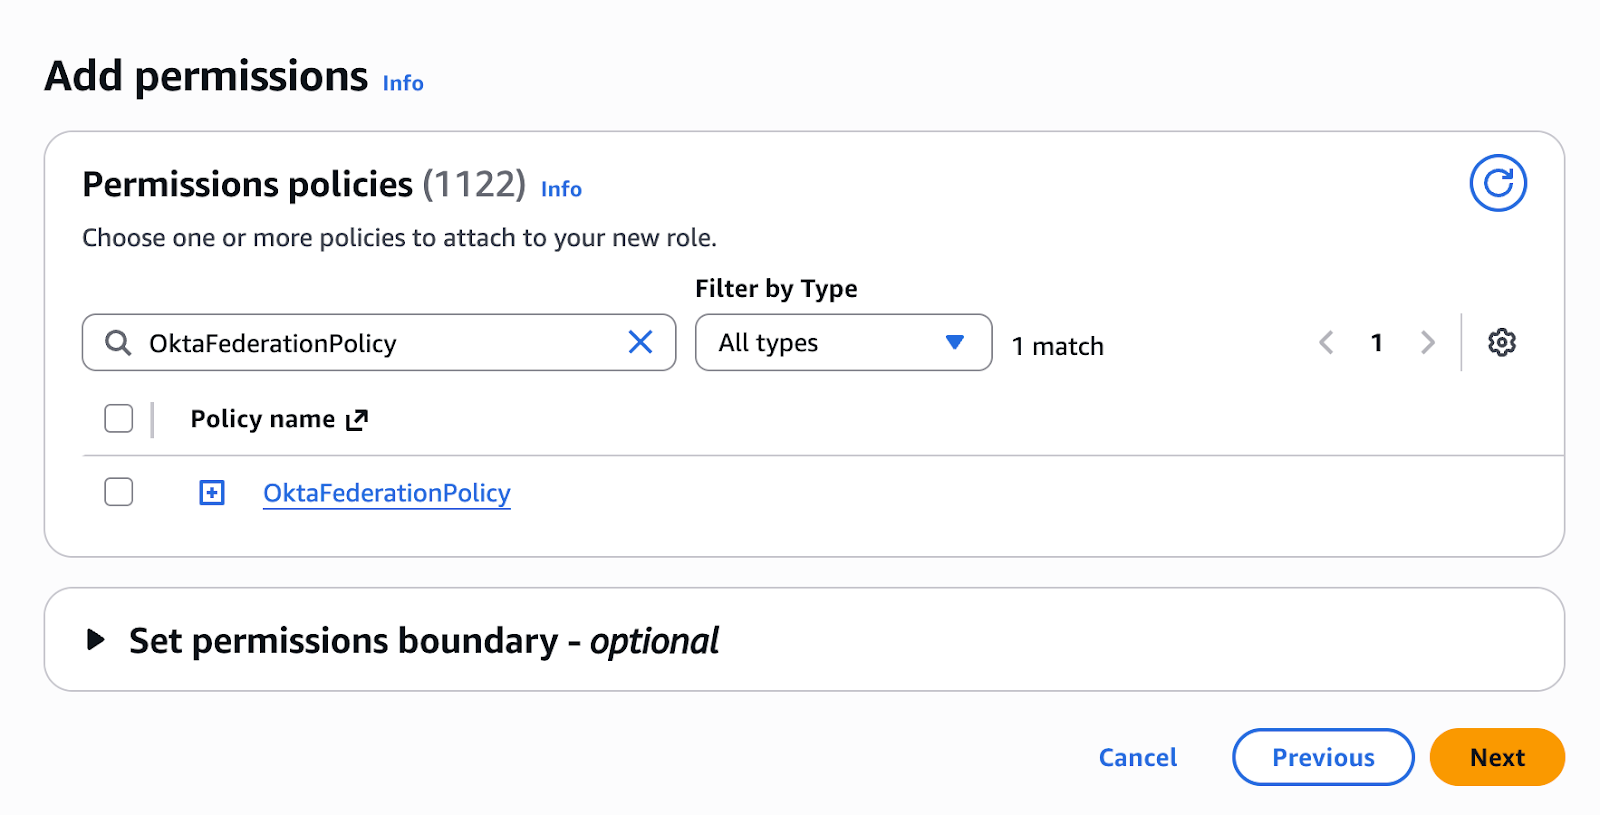Go to next page of results
Image resolution: width=1600 pixels, height=815 pixels.
[1427, 343]
